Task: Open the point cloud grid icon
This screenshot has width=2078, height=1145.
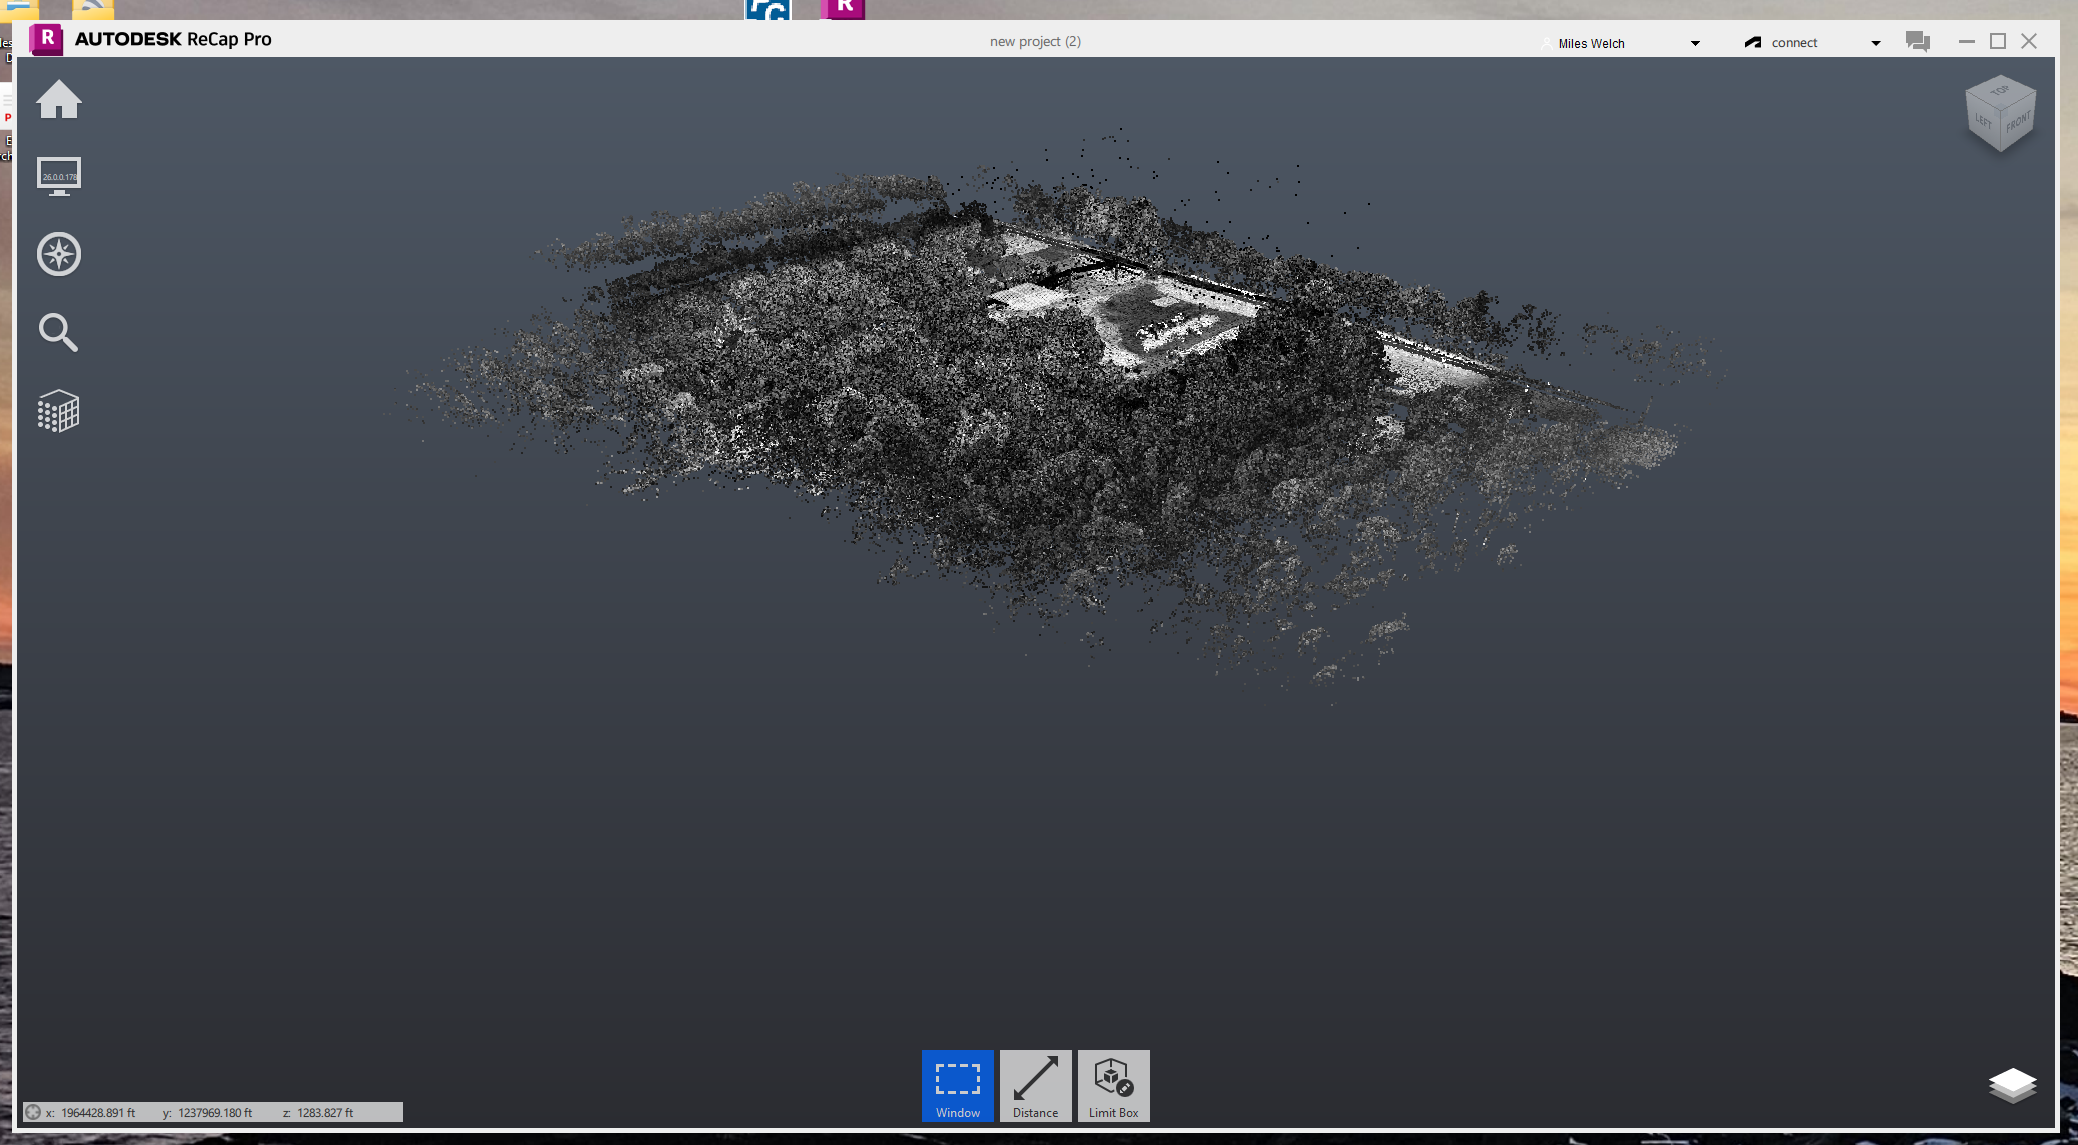Action: (58, 411)
